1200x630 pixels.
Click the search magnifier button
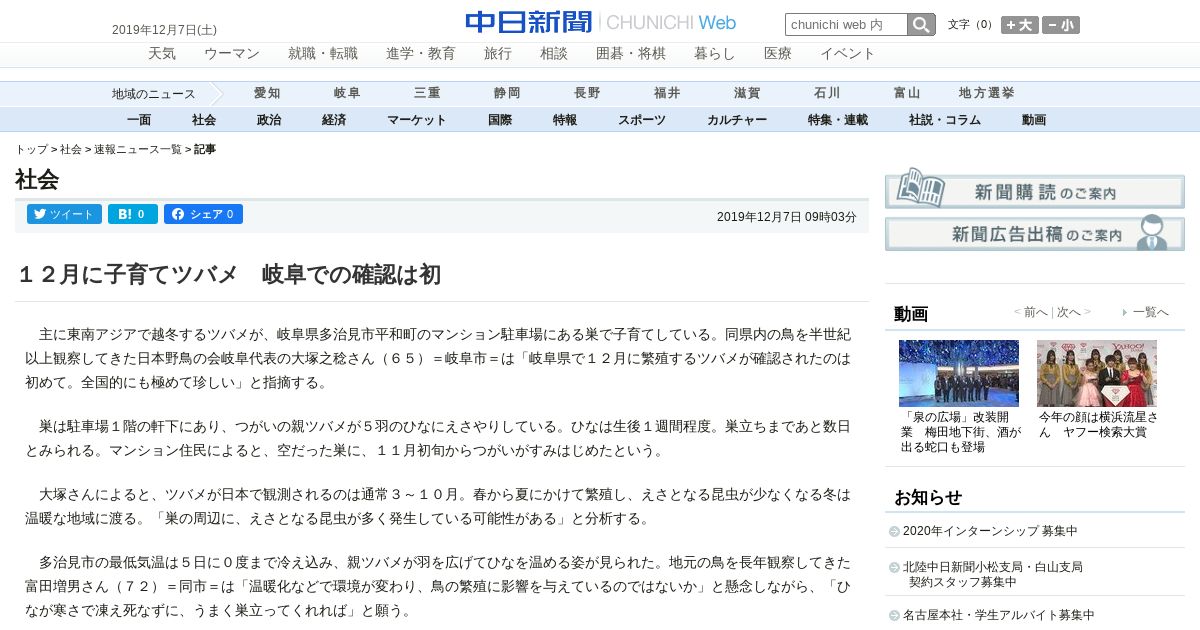click(921, 25)
